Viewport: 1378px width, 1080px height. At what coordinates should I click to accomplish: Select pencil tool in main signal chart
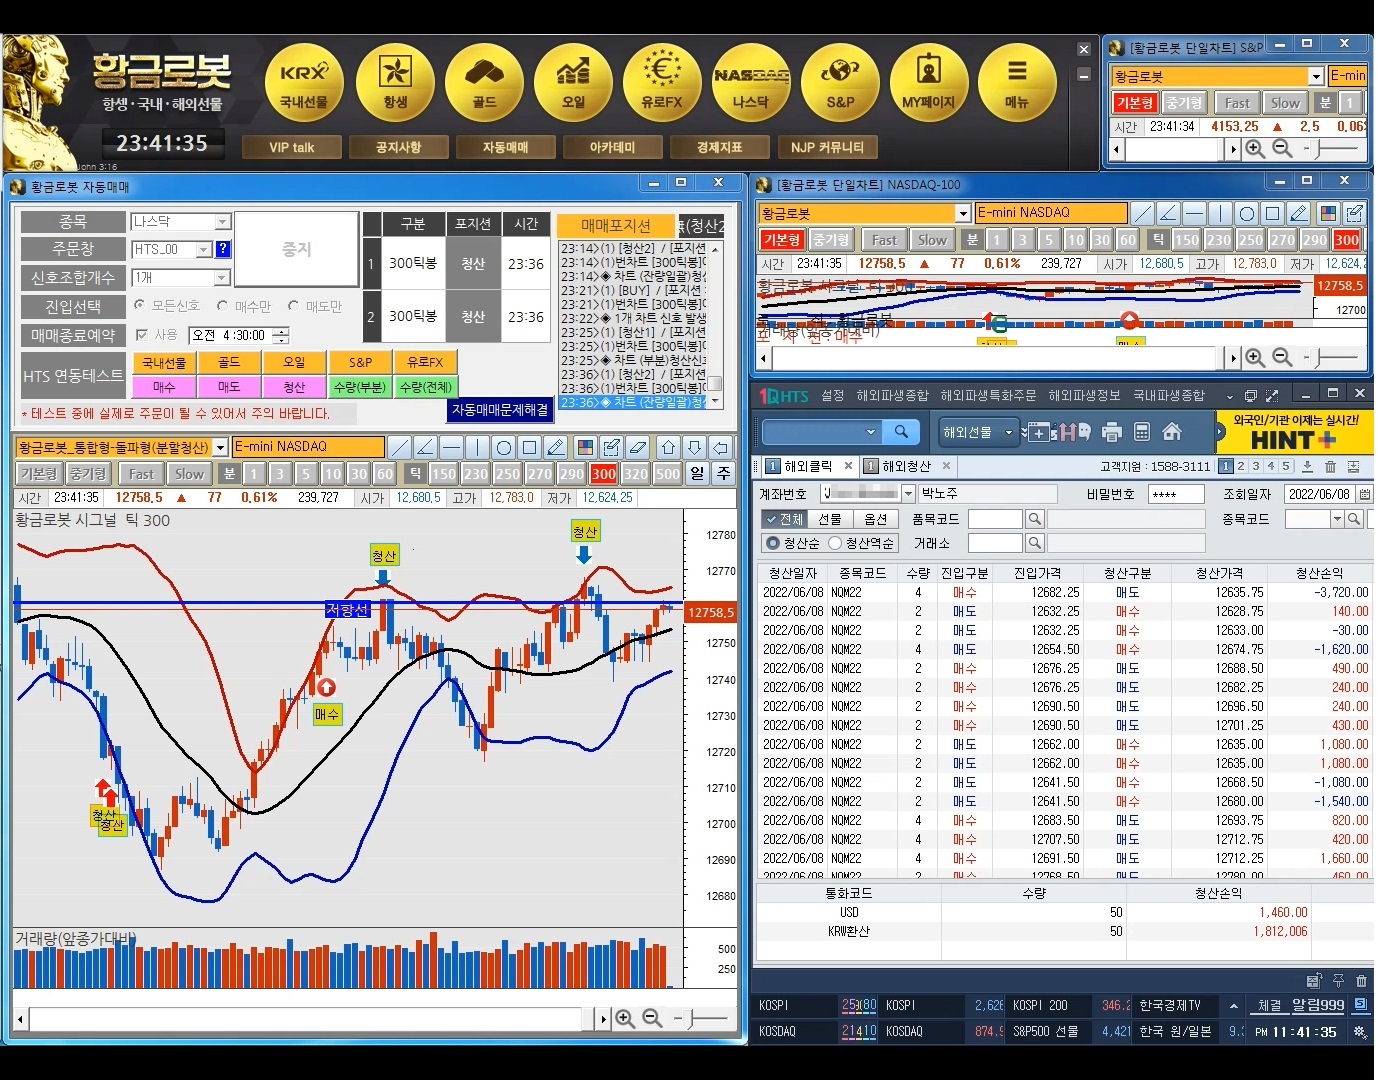[556, 447]
